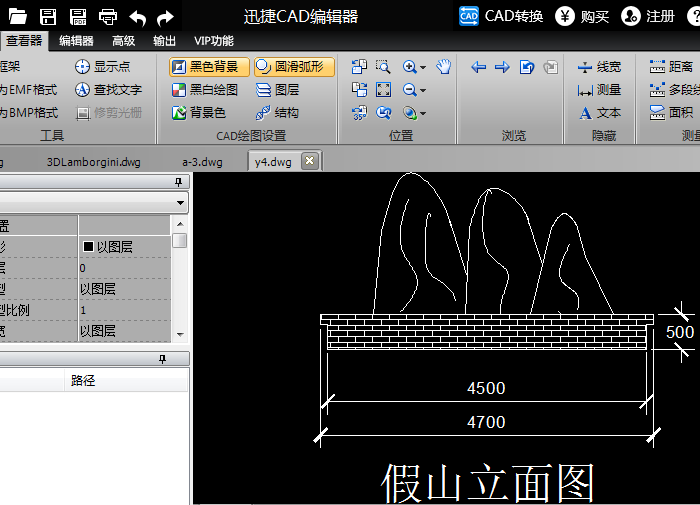Expand the zoom out dropdown arrow
The width and height of the screenshot is (700, 505).
423,90
